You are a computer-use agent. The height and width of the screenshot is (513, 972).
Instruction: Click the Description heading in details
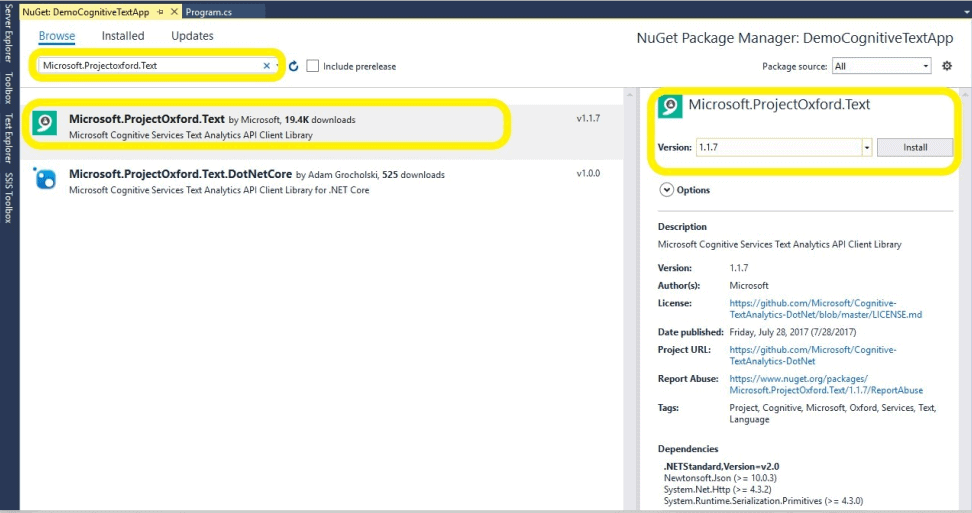pyautogui.click(x=682, y=227)
